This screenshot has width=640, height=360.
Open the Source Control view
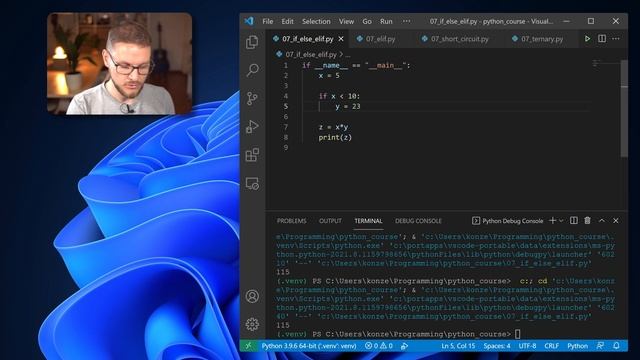point(252,98)
